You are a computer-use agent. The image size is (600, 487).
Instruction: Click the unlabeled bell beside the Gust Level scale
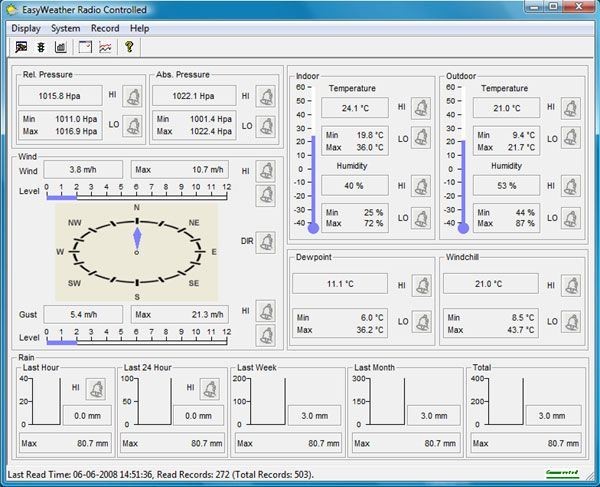tap(266, 336)
